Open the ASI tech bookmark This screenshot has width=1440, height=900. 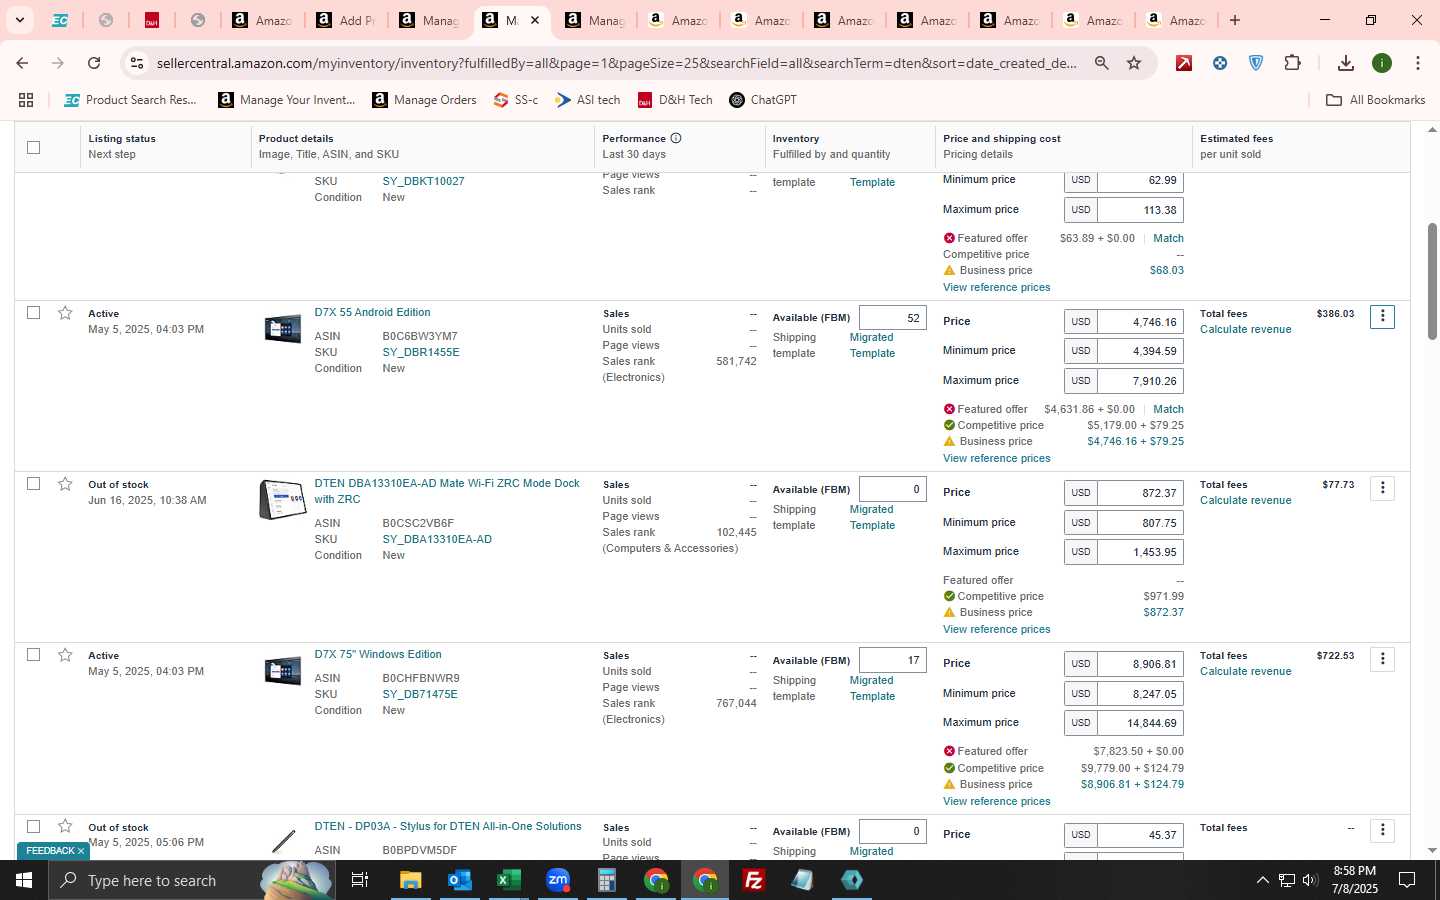[588, 100]
